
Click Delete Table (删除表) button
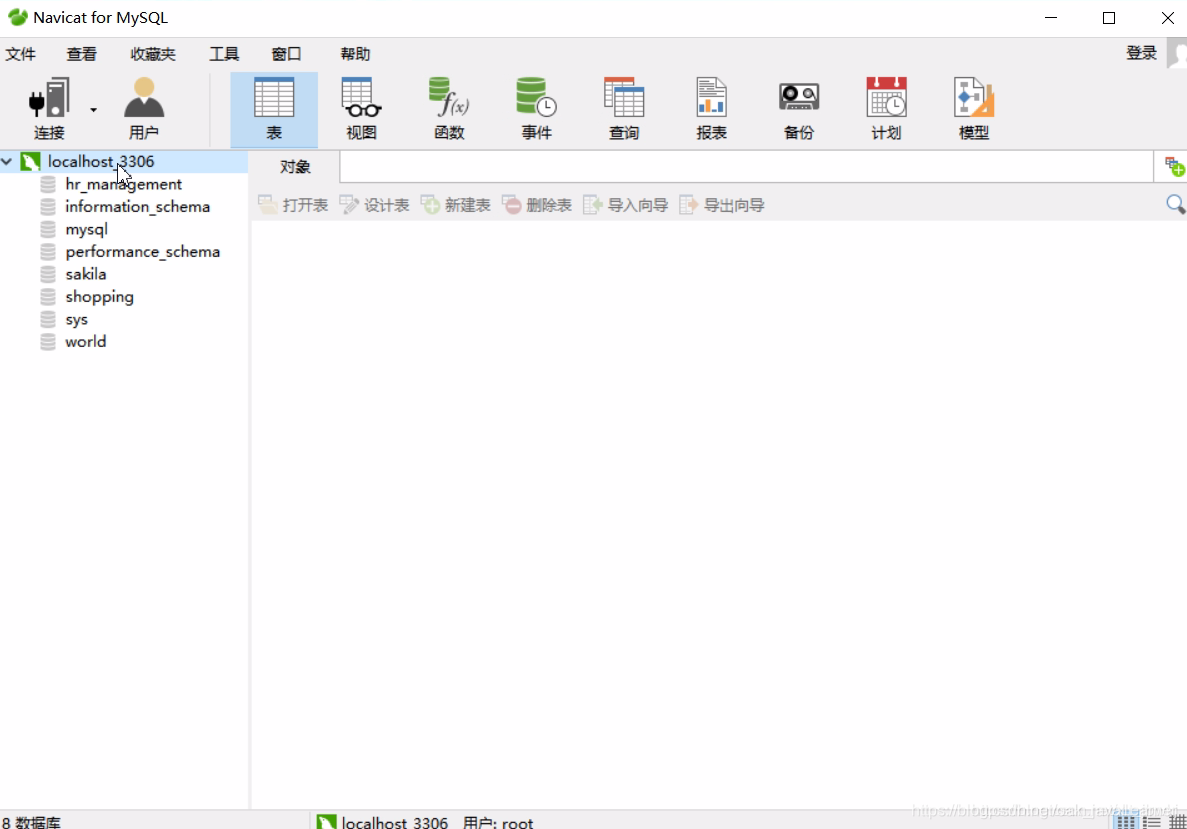point(537,205)
